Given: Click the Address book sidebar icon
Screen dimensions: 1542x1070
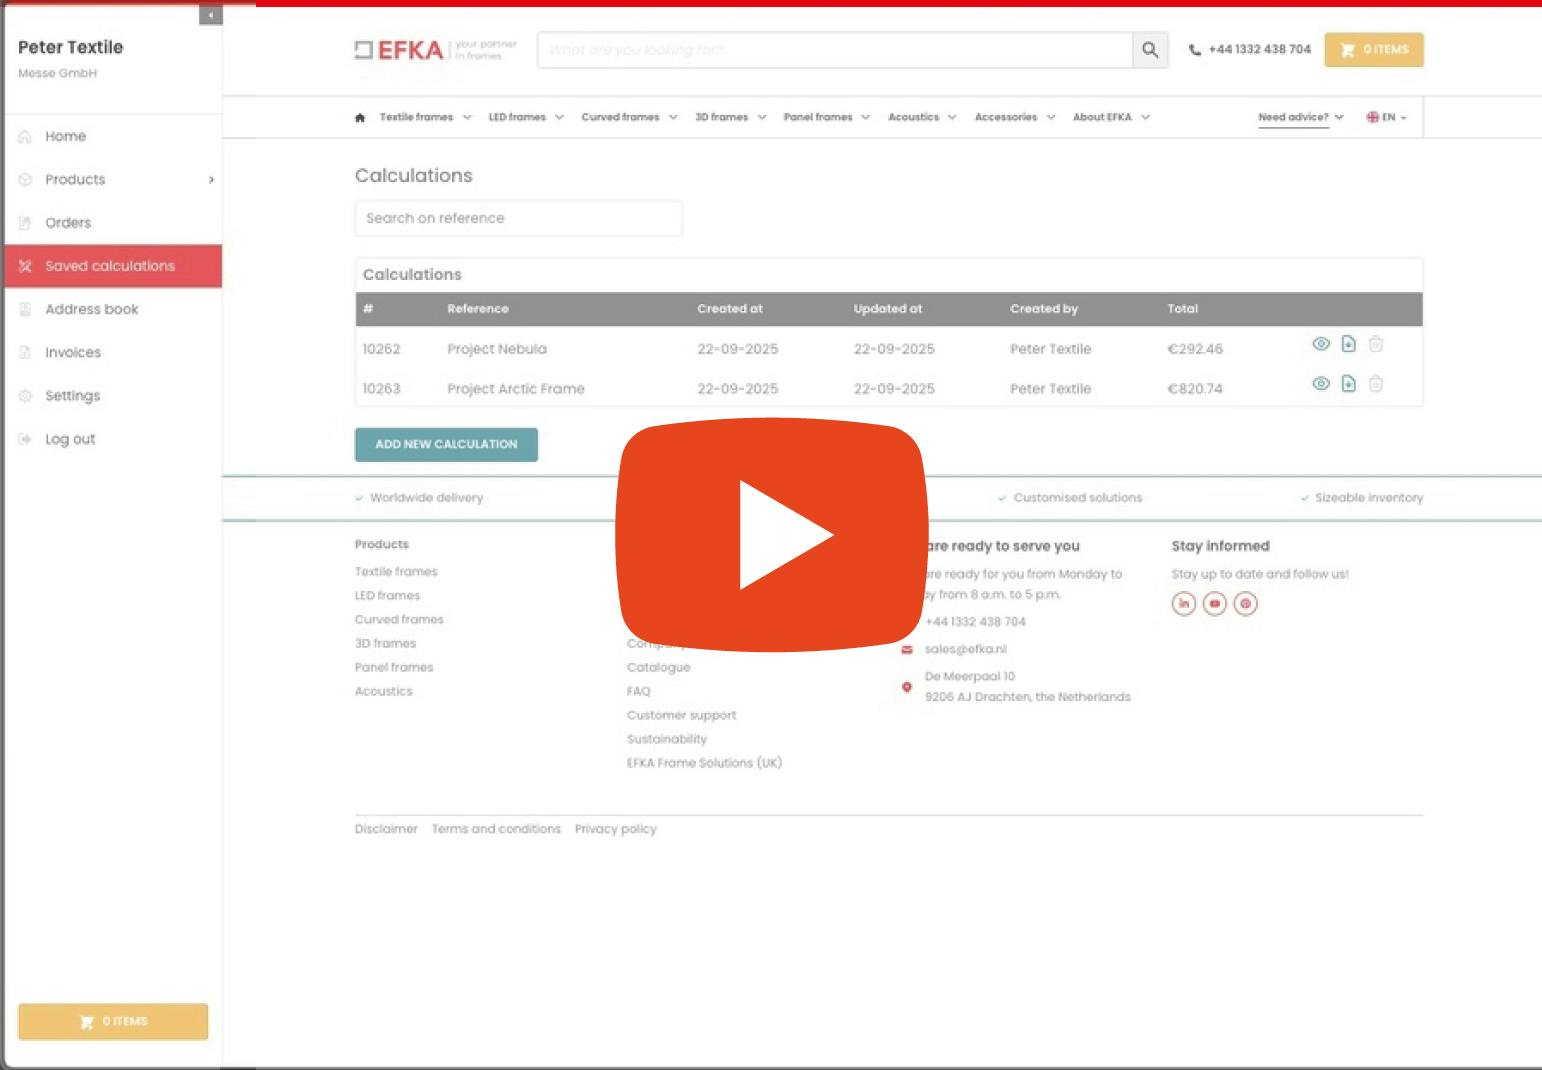Looking at the screenshot, I should (x=25, y=309).
